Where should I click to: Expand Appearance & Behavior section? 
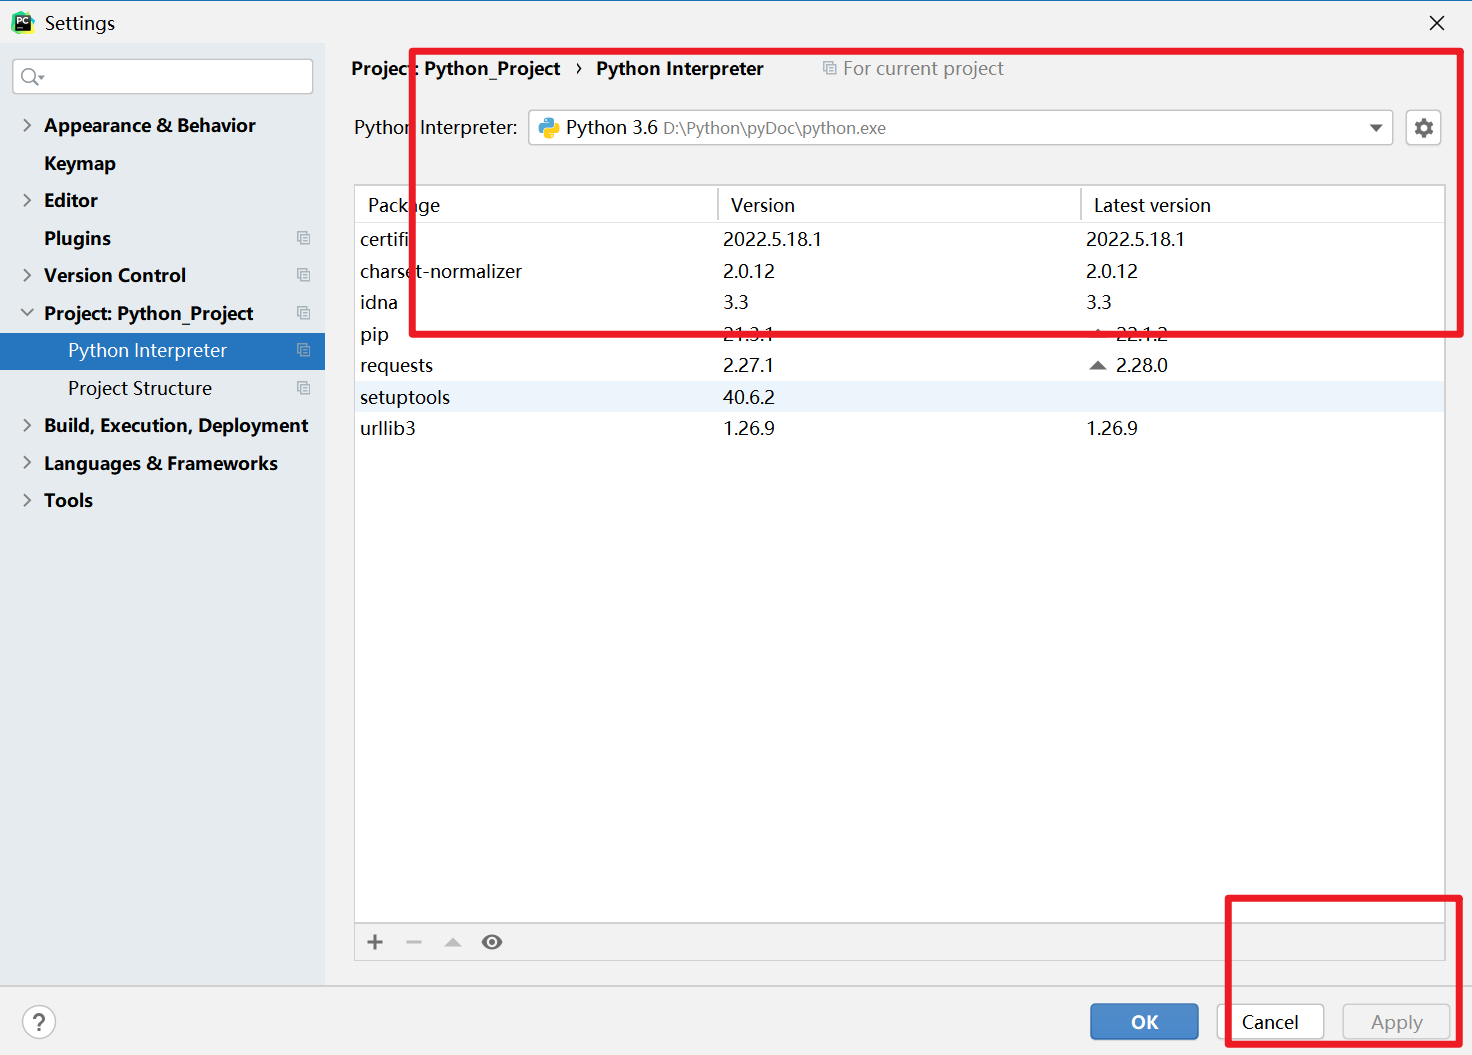click(27, 125)
